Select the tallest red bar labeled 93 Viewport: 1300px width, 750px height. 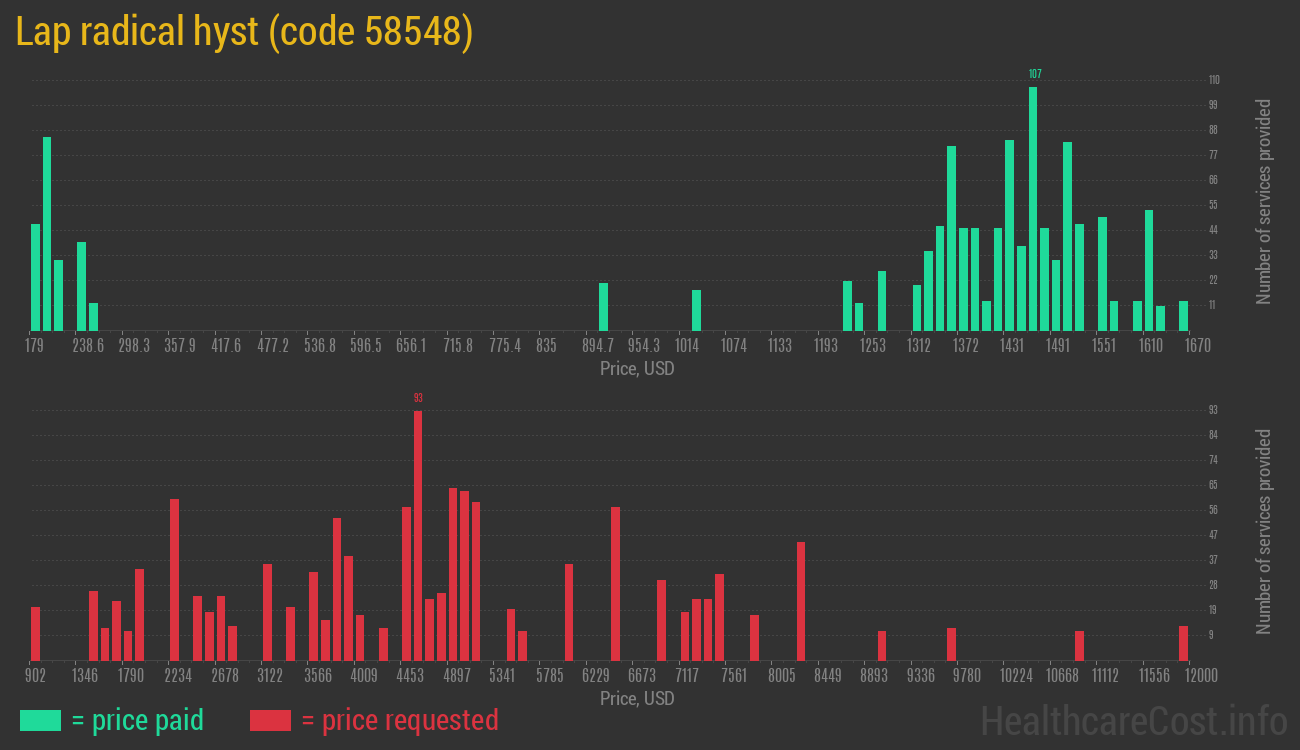tap(418, 535)
